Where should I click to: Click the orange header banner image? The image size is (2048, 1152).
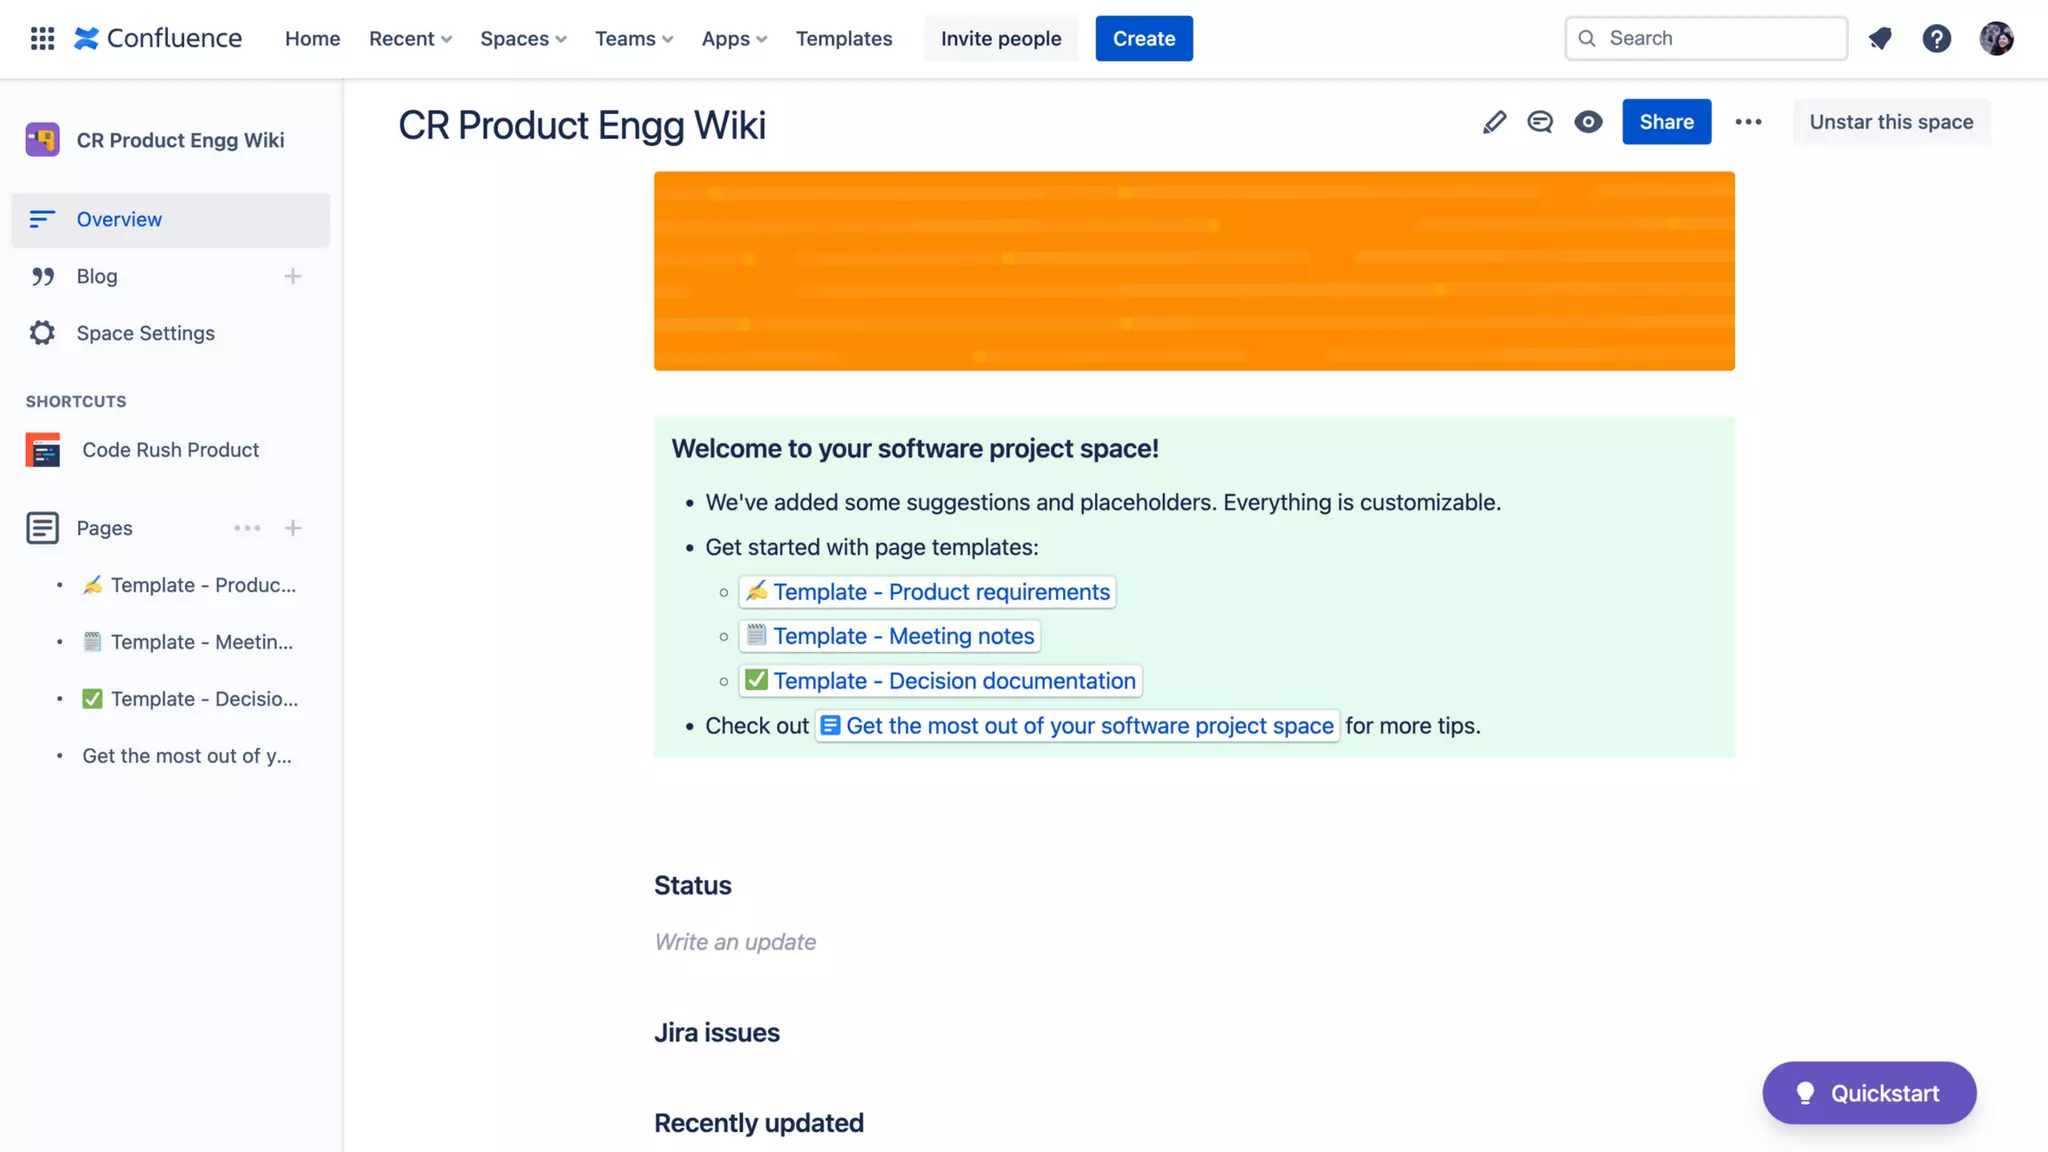pyautogui.click(x=1194, y=271)
